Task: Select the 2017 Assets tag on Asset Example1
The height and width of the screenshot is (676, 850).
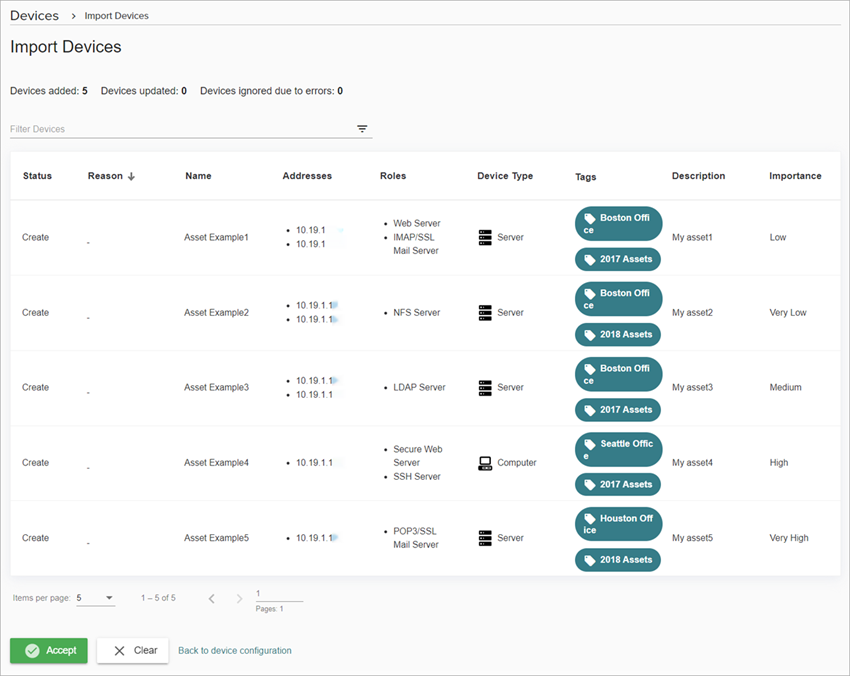Action: 618,259
